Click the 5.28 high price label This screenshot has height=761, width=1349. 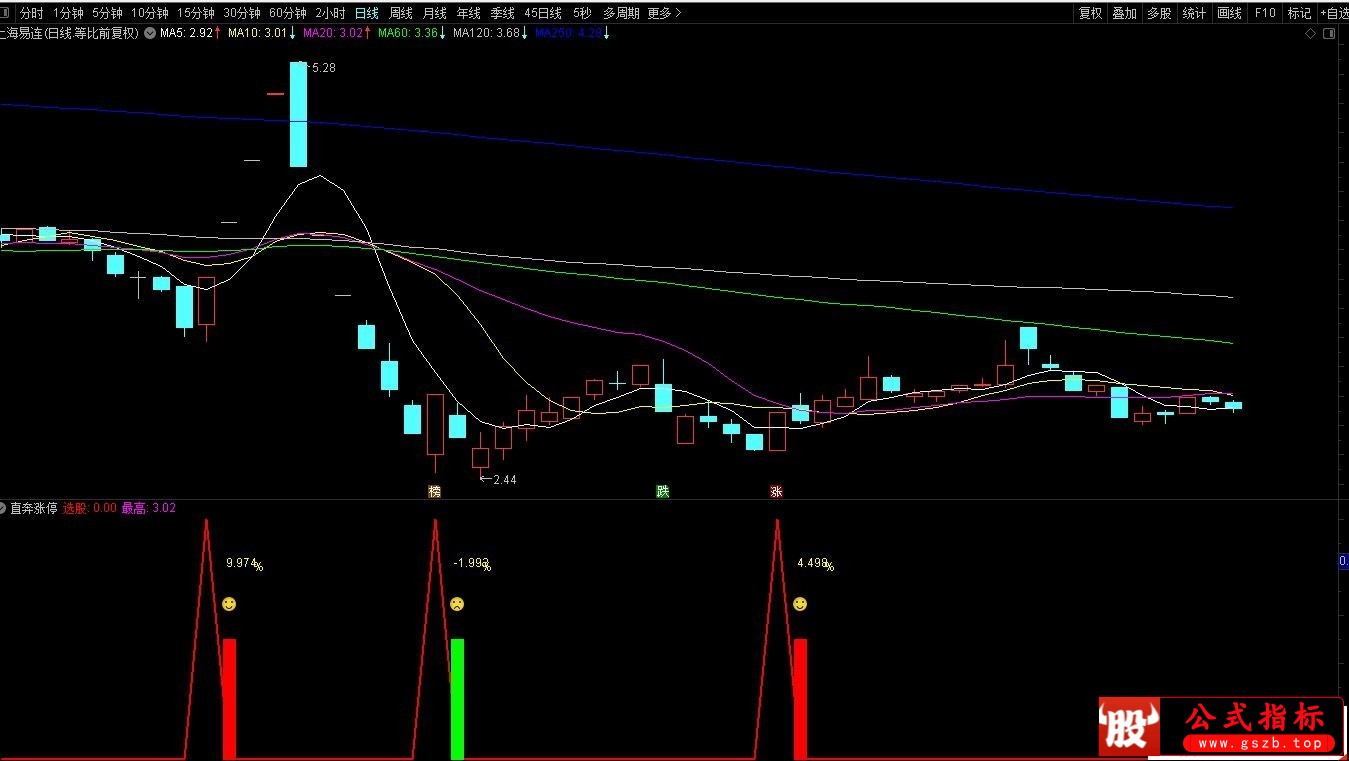pos(324,68)
